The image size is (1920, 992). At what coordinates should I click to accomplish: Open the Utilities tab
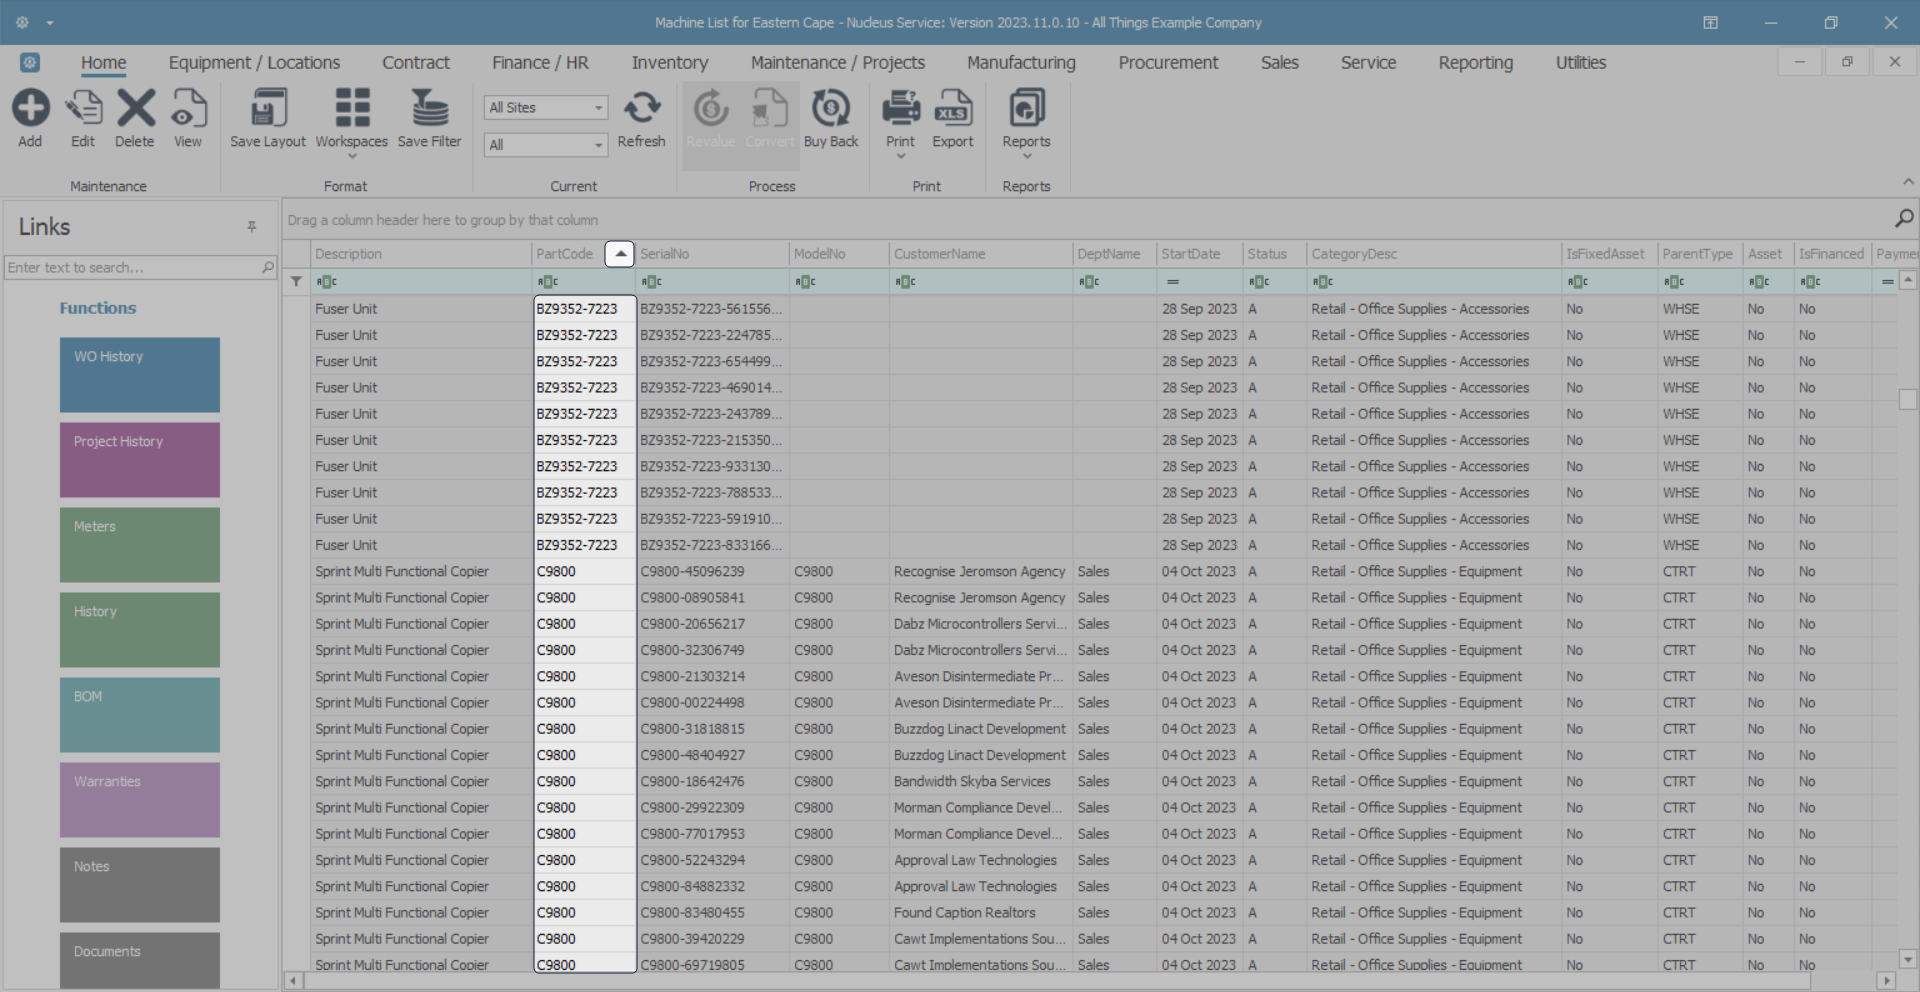[1581, 62]
